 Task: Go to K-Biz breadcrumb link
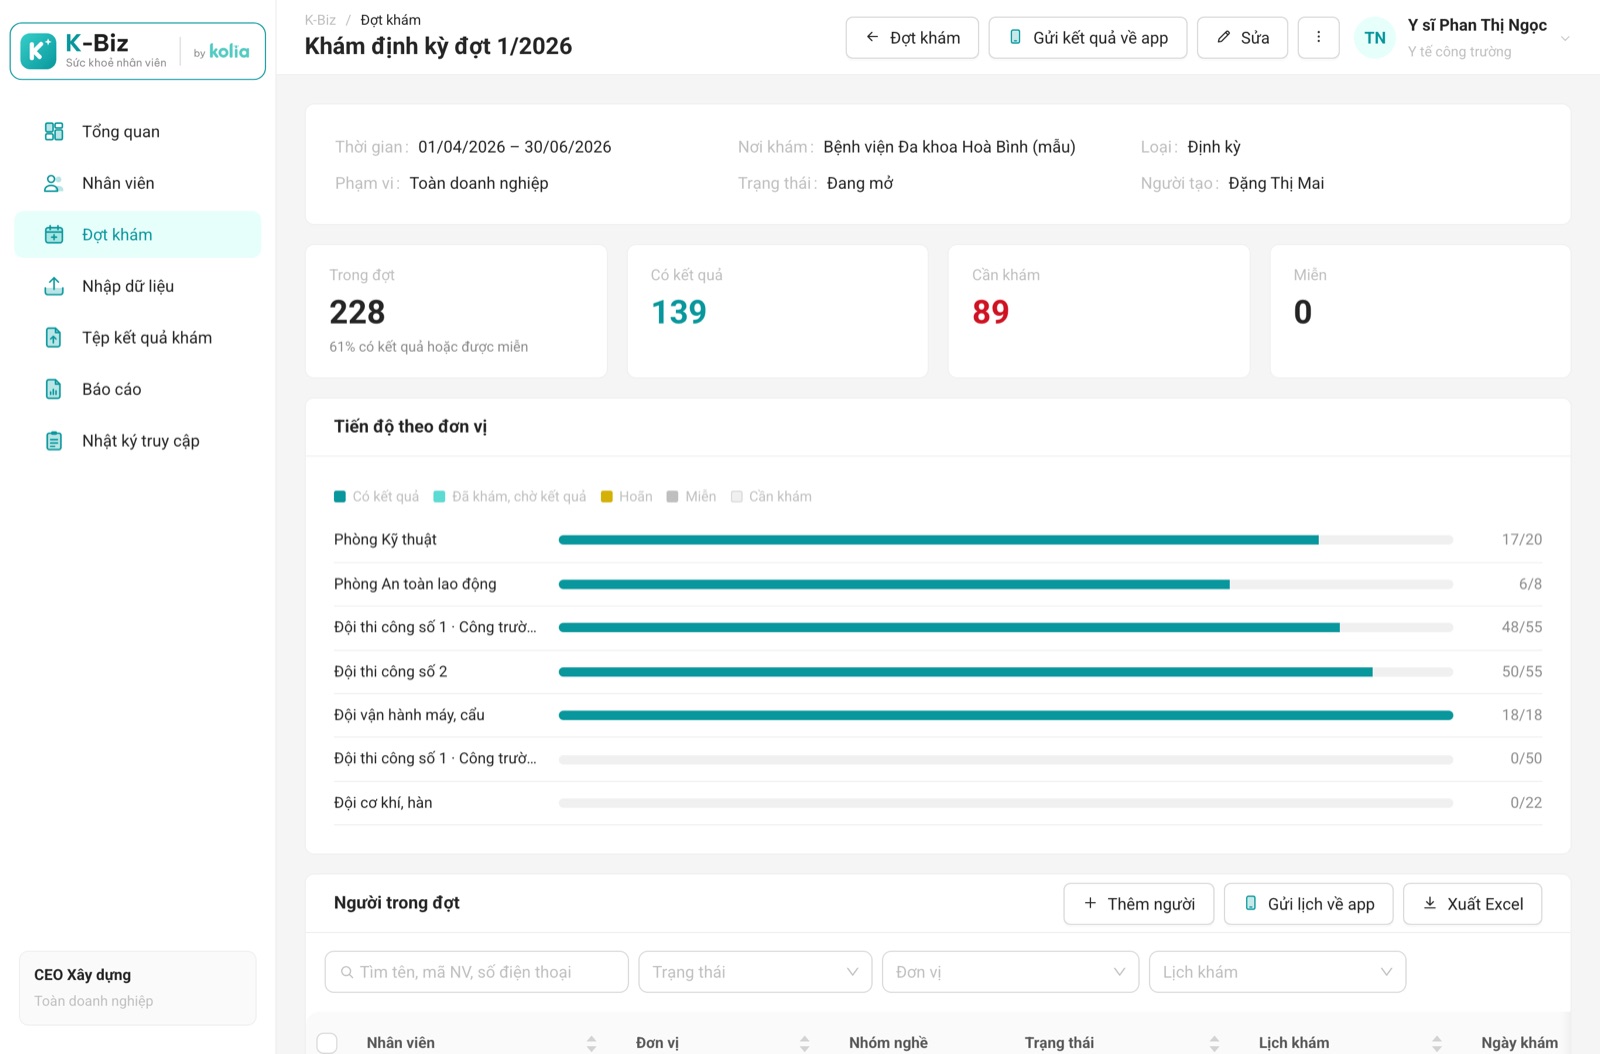[x=320, y=20]
